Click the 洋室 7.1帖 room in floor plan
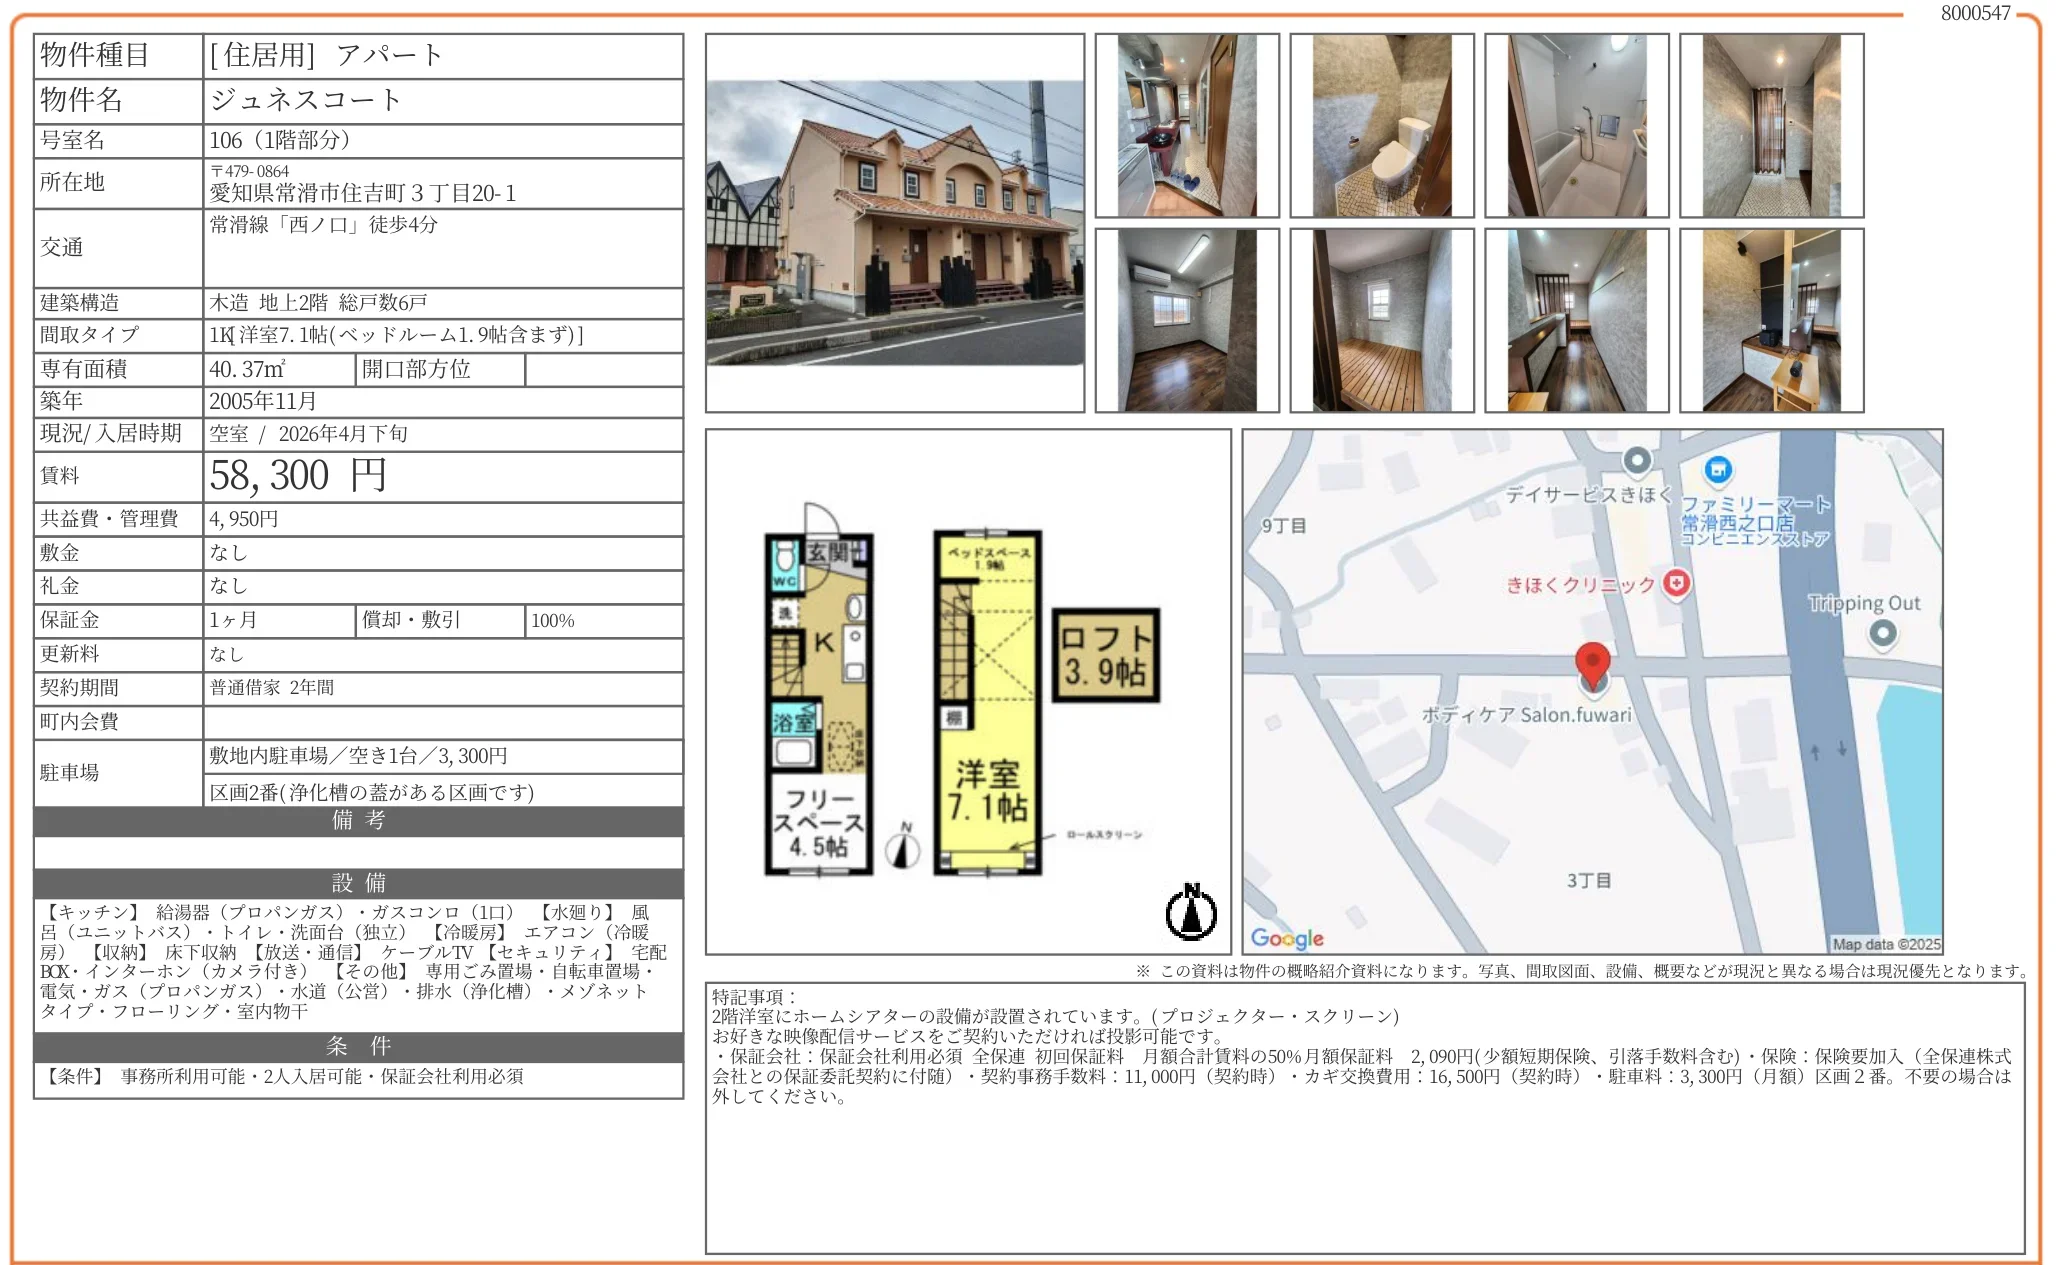 click(986, 790)
